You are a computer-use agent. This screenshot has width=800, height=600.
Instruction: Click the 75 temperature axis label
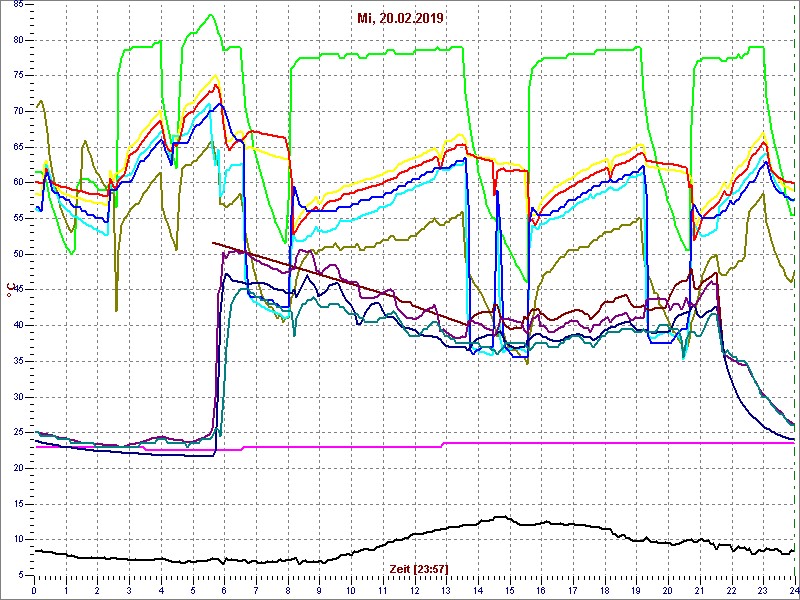pyautogui.click(x=18, y=76)
